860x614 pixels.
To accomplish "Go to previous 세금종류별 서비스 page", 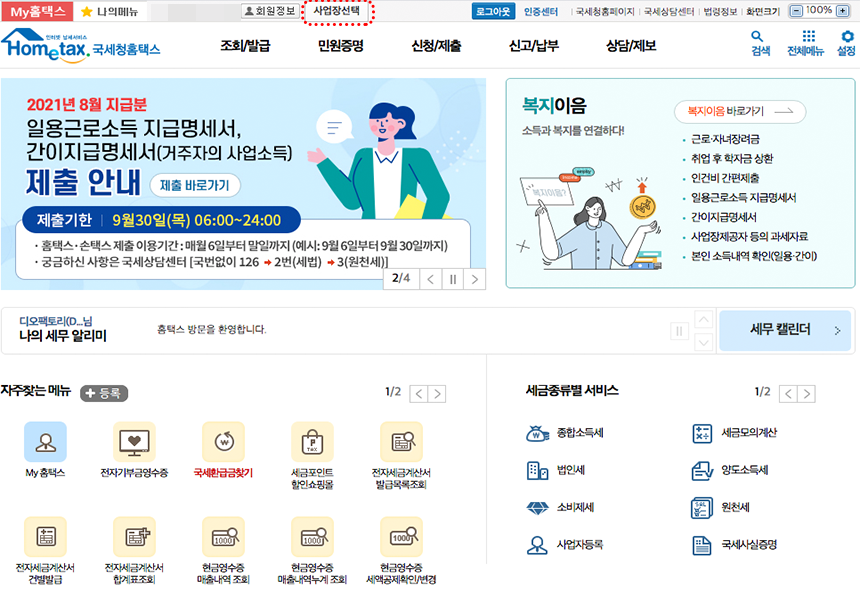I will pyautogui.click(x=788, y=394).
